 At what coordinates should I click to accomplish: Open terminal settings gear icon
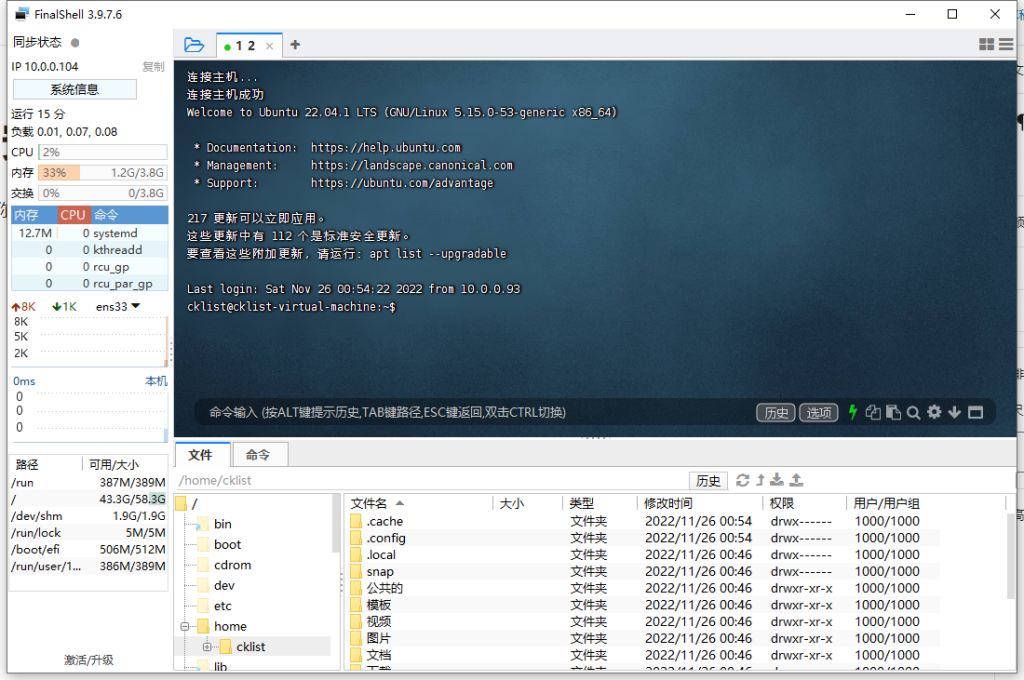click(x=935, y=412)
